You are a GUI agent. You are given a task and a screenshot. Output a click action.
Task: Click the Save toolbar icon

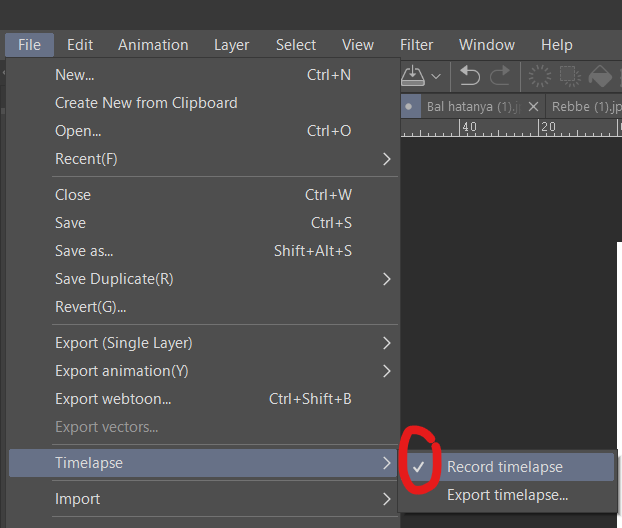coord(413,75)
